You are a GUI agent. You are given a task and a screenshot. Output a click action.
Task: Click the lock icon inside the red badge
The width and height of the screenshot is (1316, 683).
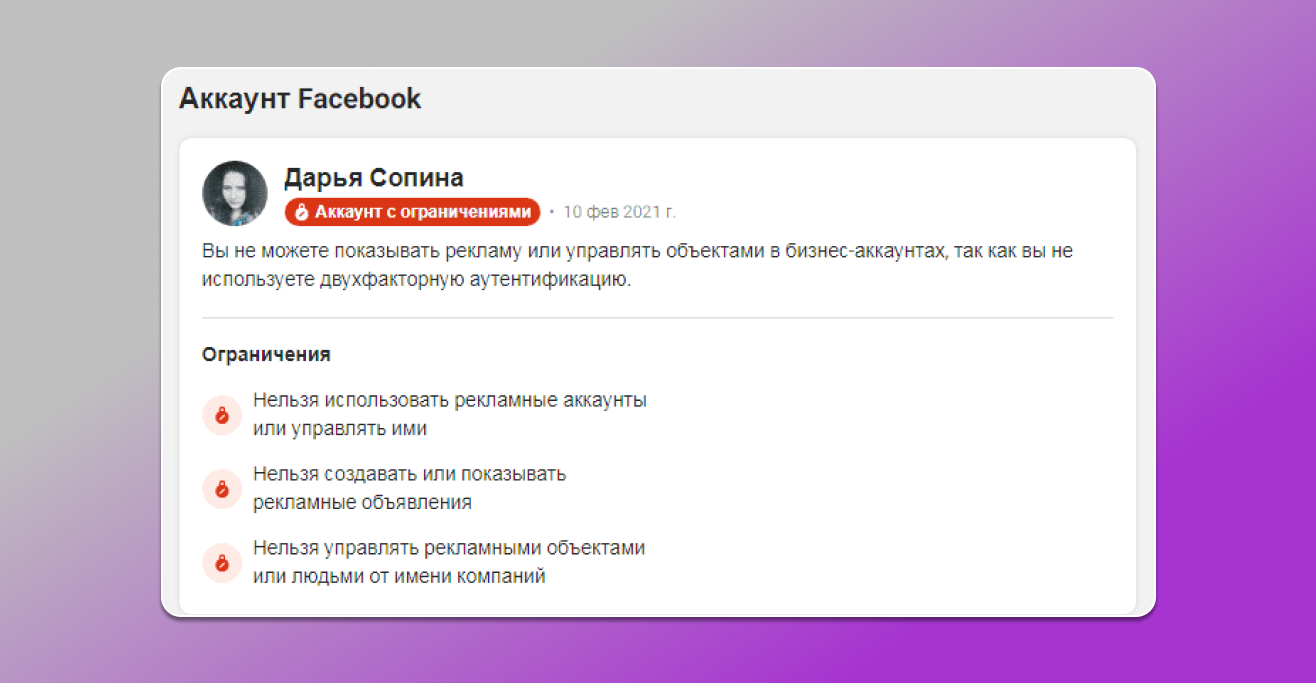point(302,211)
